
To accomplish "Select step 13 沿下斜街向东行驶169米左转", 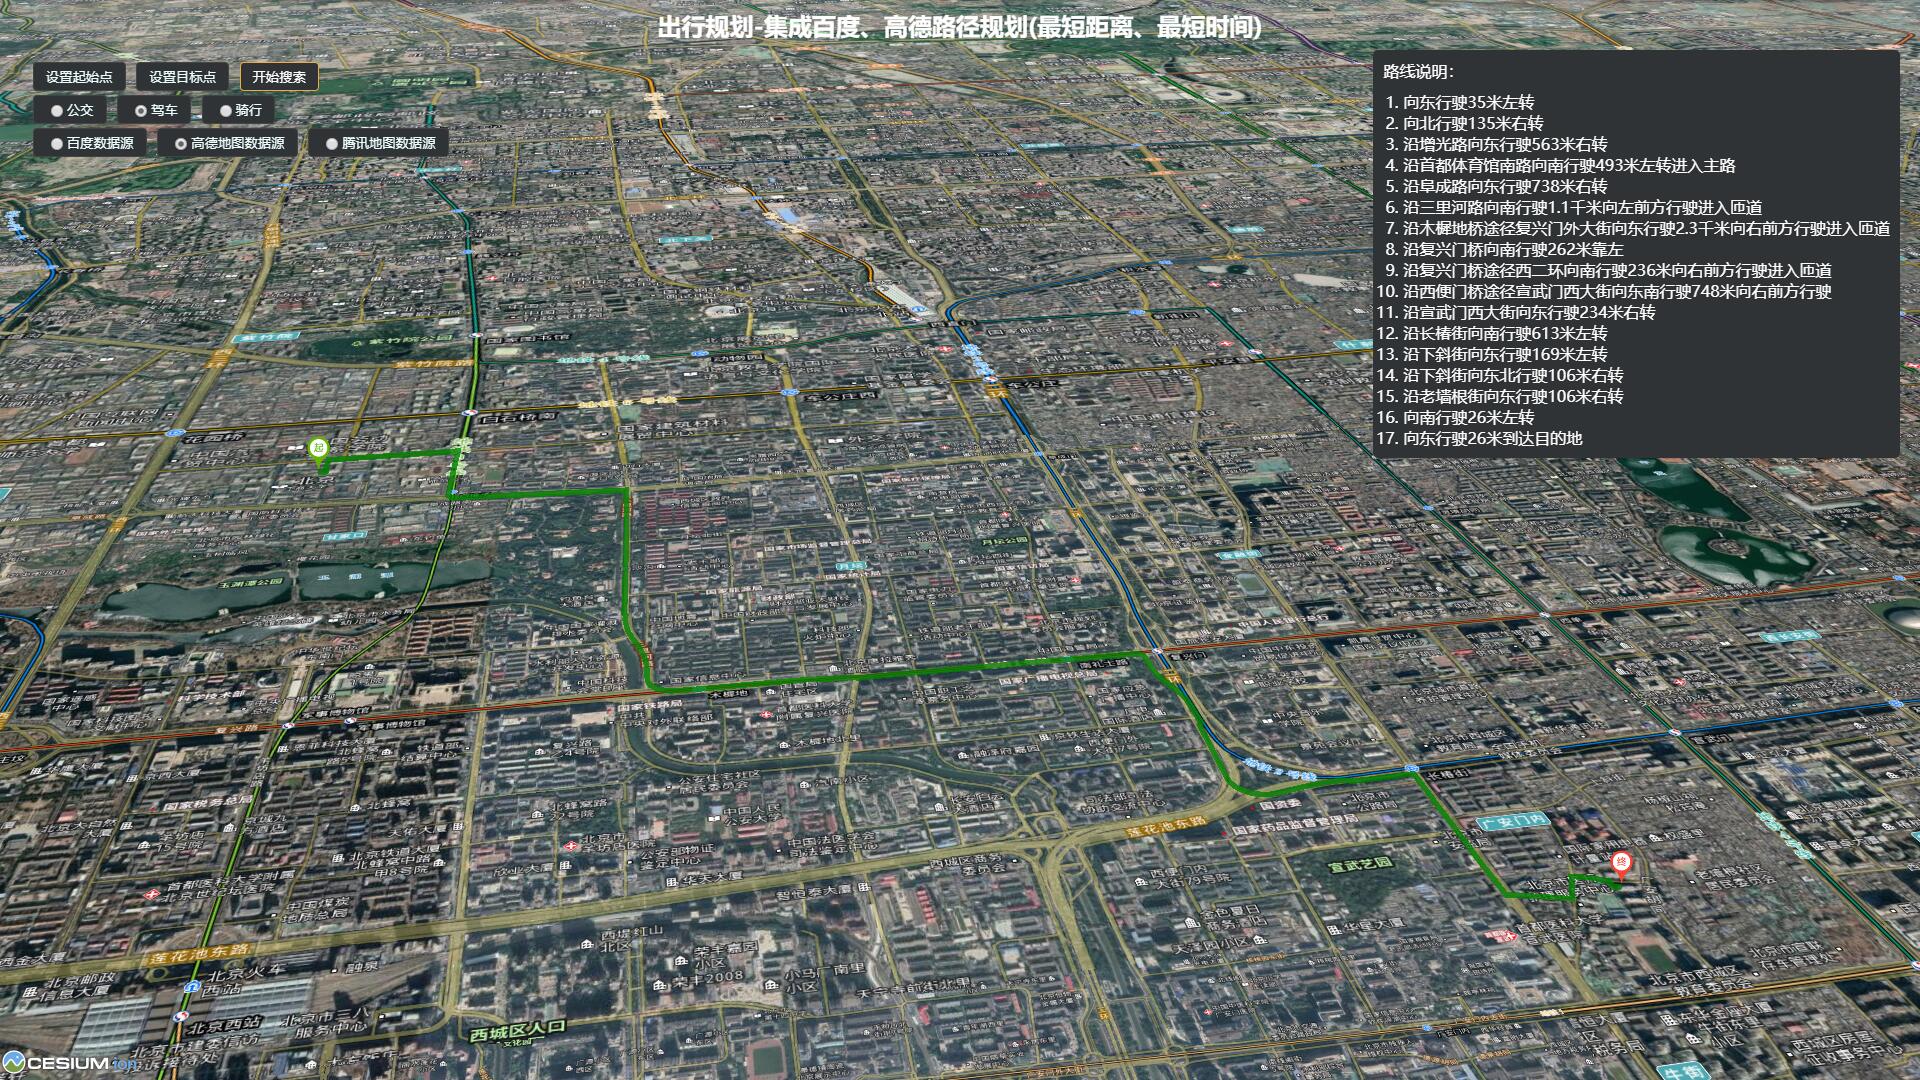I will (x=1505, y=354).
